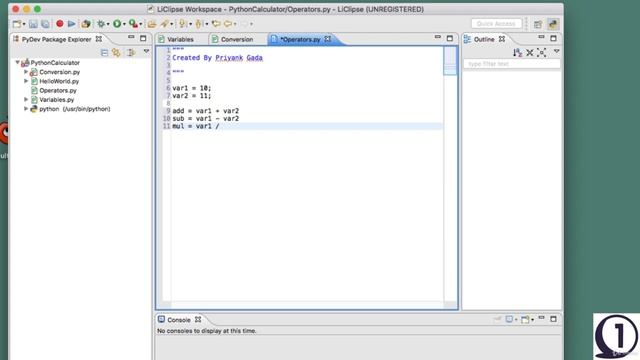Select HelloWorld.py in Package Explorer
Image resolution: width=640 pixels, height=360 pixels.
point(59,81)
